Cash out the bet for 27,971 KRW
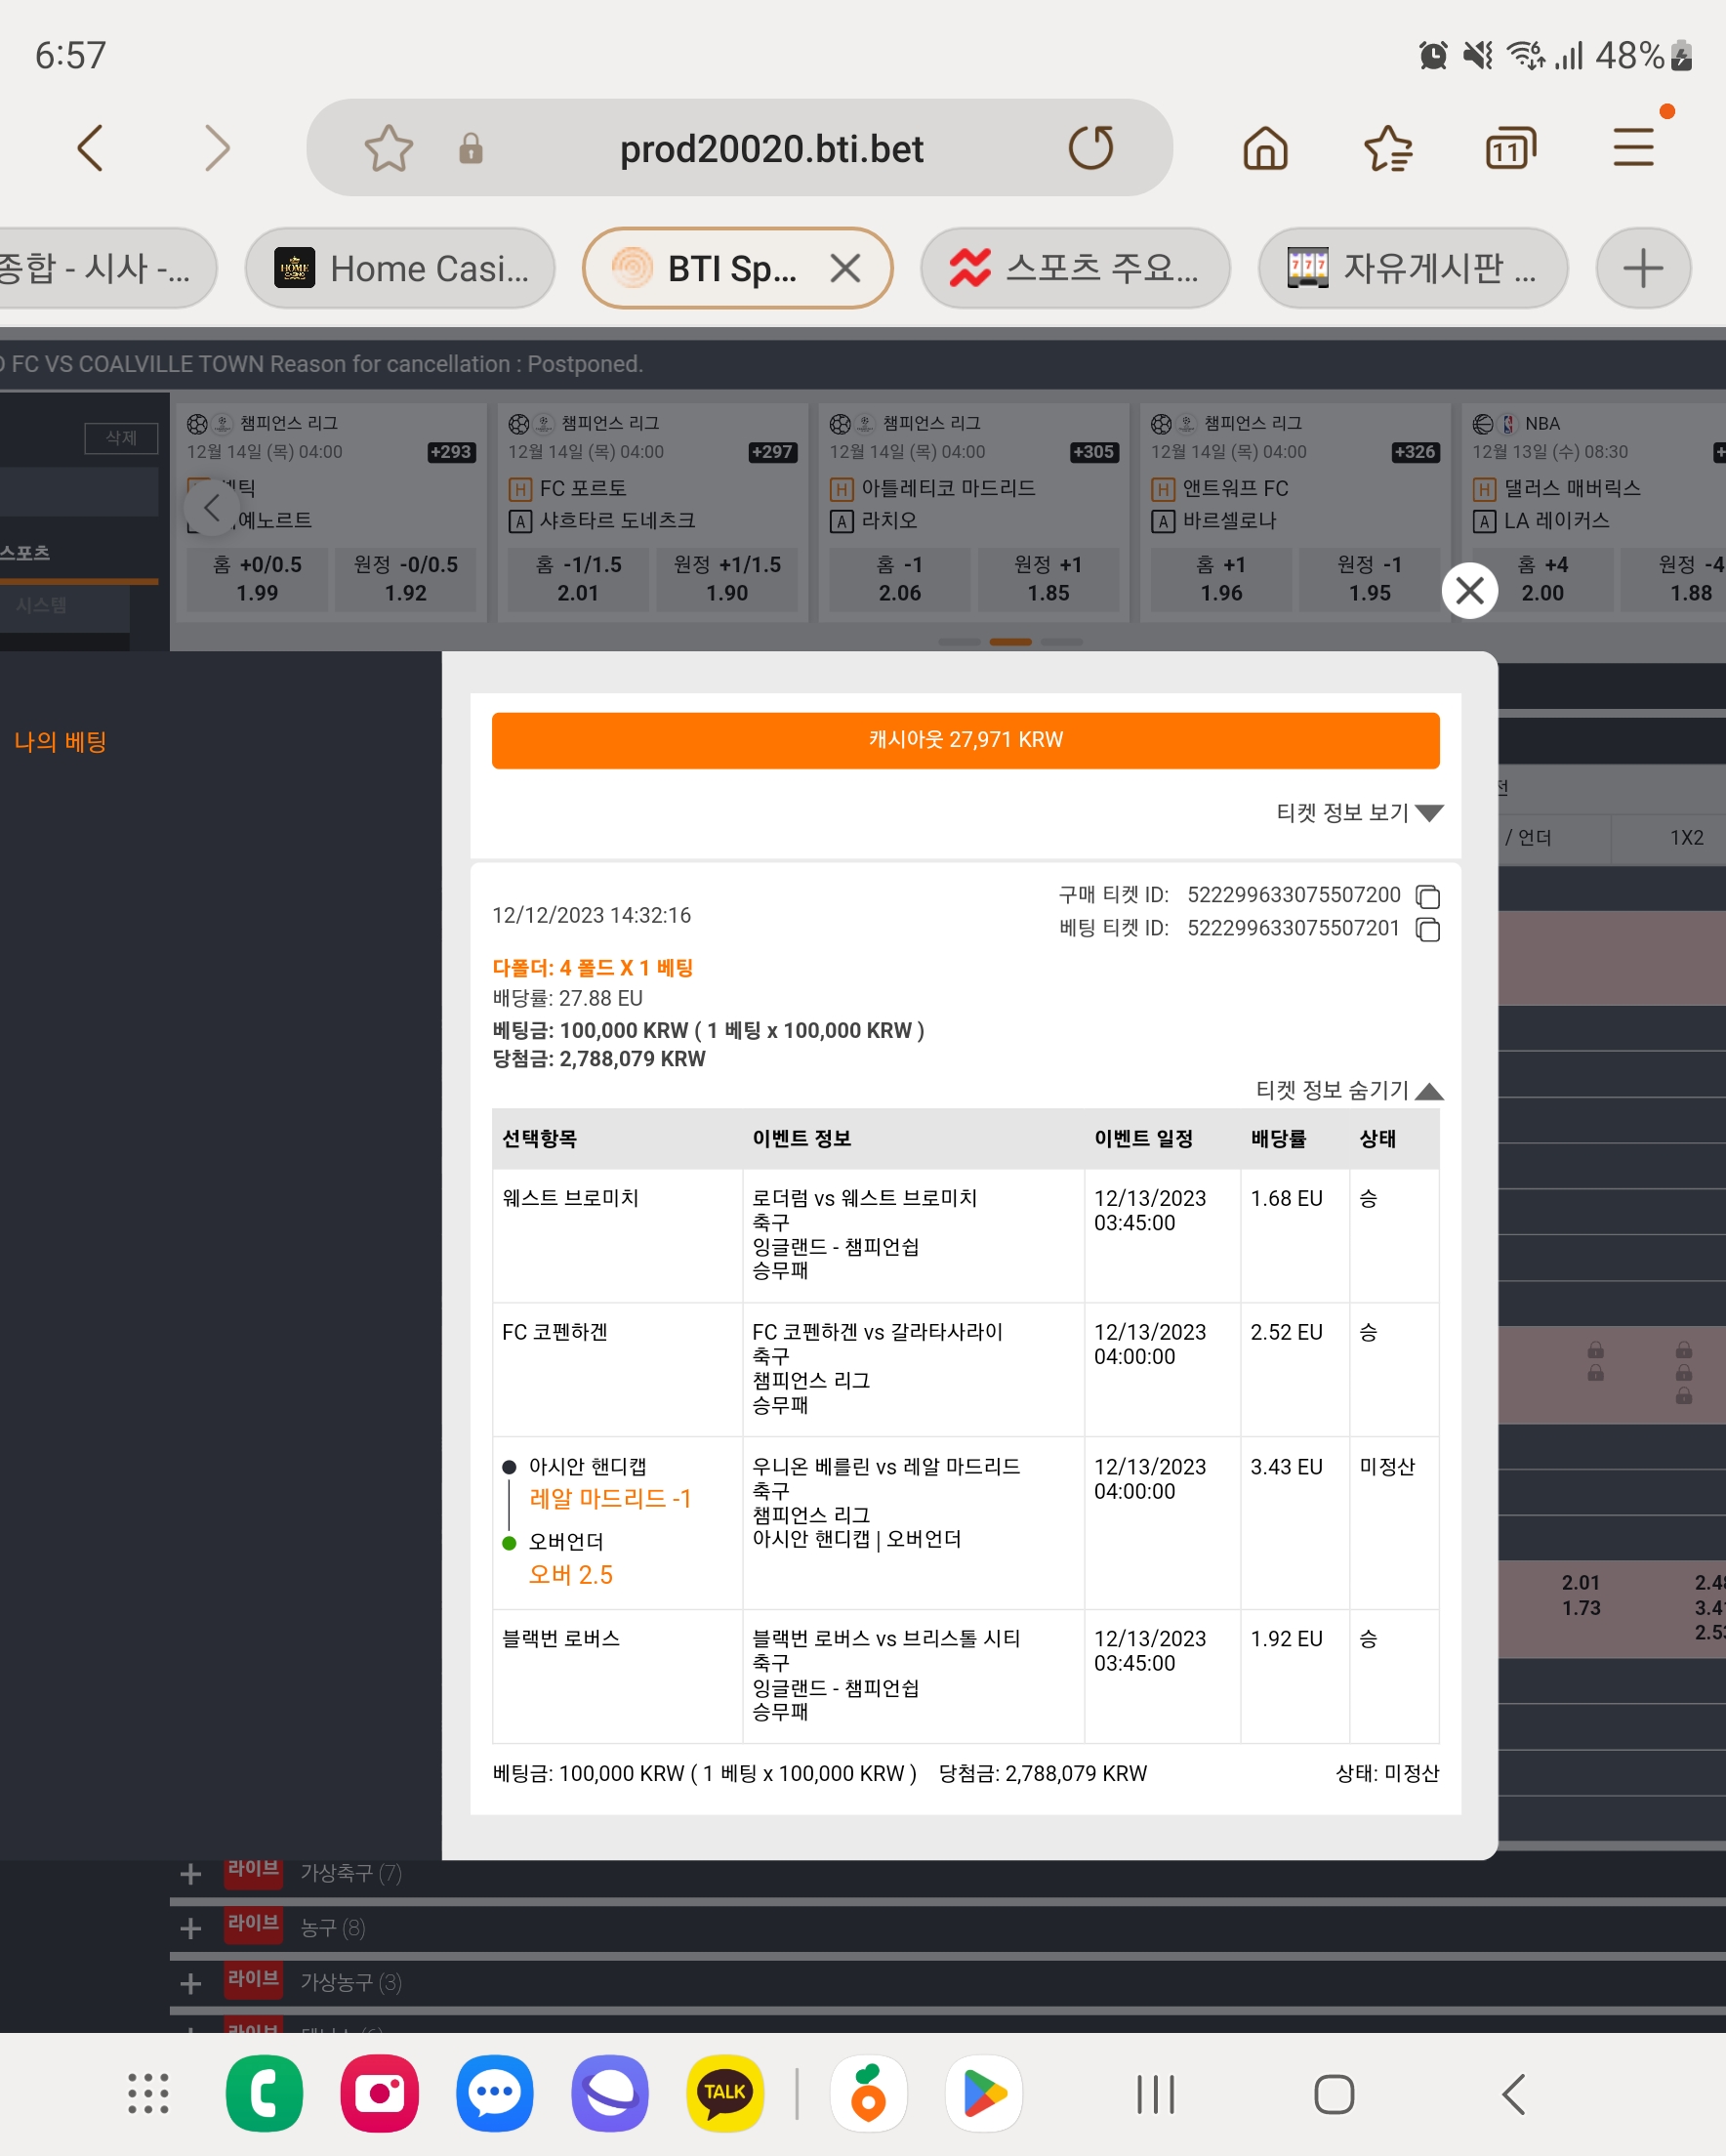The image size is (1726, 2156). pos(965,740)
